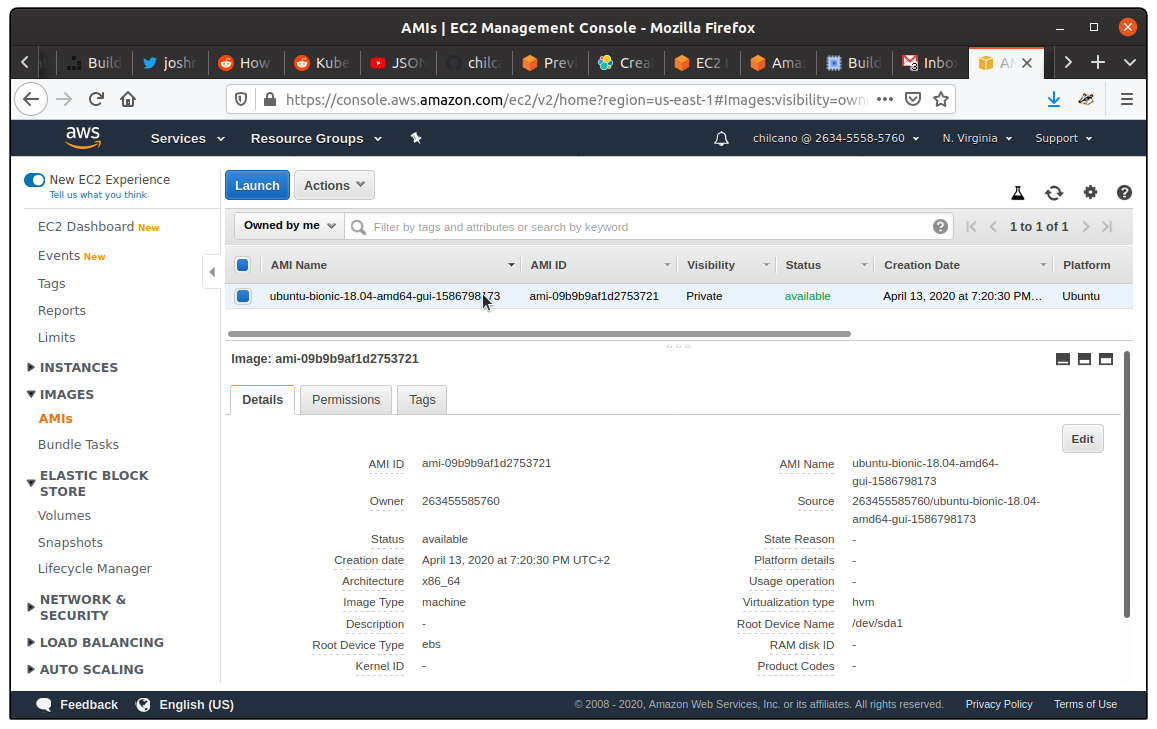1157x729 pixels.
Task: Go to next page of AMI results
Action: point(1085,227)
